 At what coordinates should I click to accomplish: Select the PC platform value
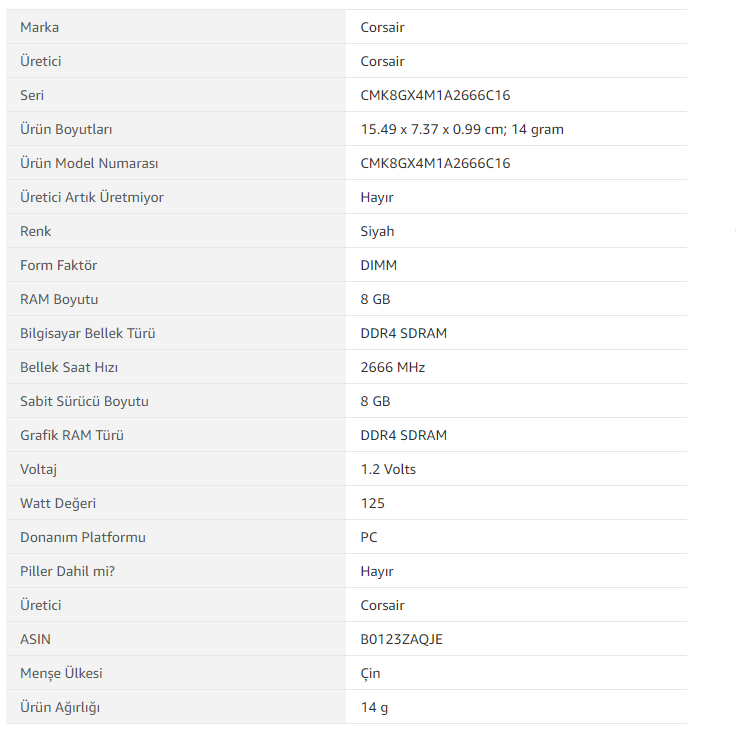[x=369, y=537]
